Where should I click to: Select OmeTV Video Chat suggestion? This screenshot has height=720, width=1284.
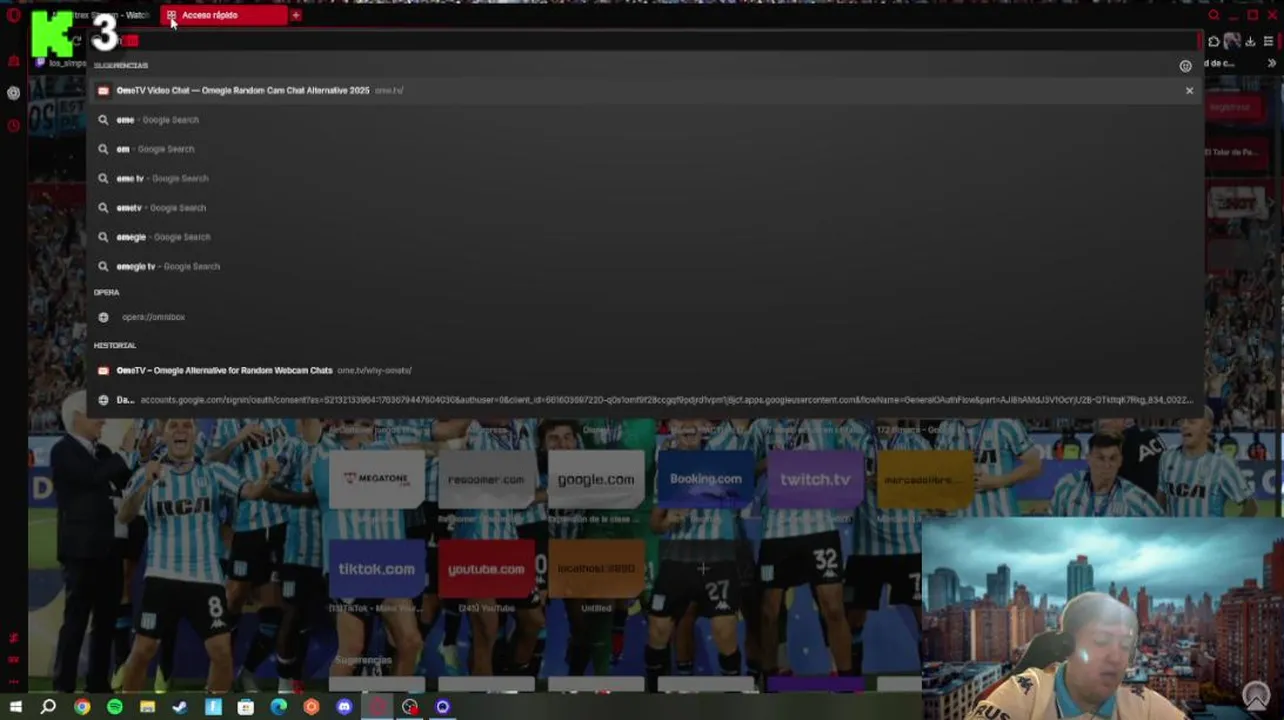click(x=645, y=90)
